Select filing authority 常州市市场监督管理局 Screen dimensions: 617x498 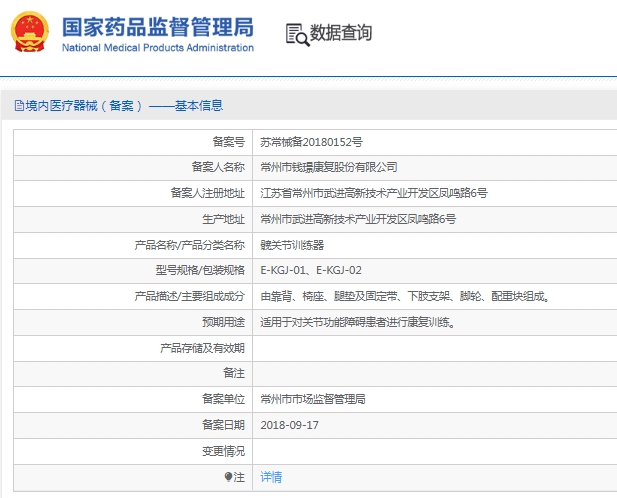[x=313, y=399]
